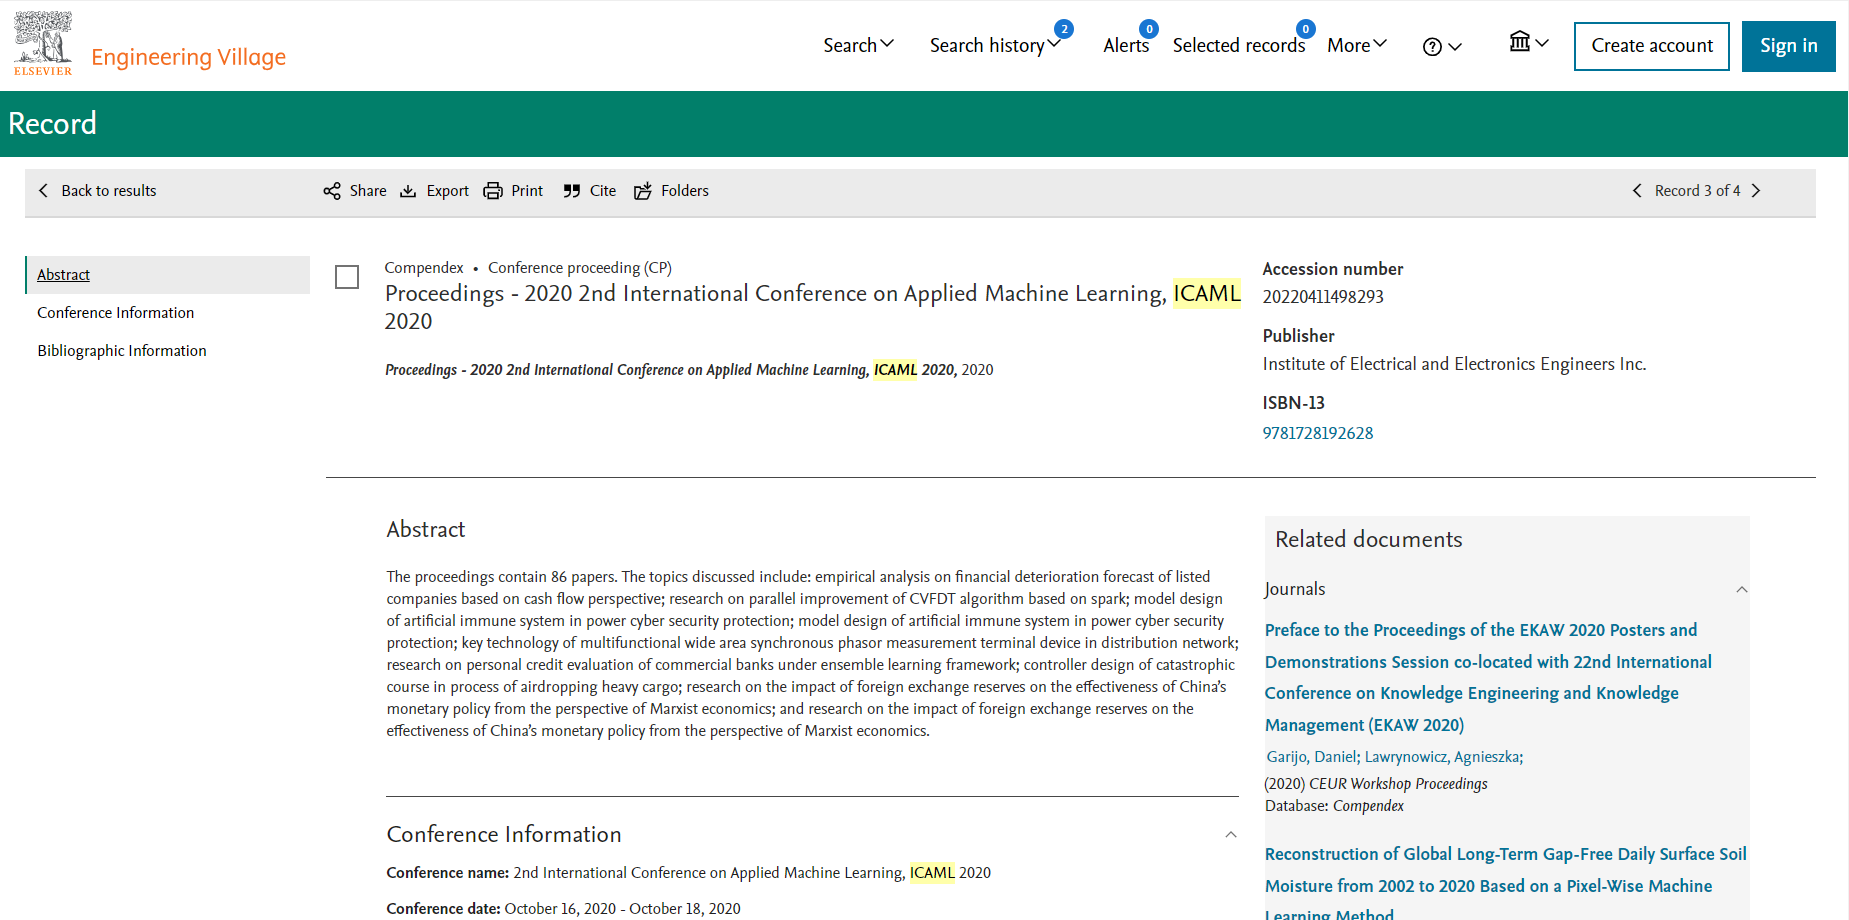Image resolution: width=1849 pixels, height=920 pixels.
Task: Open the Alerts menu item
Action: tap(1126, 45)
